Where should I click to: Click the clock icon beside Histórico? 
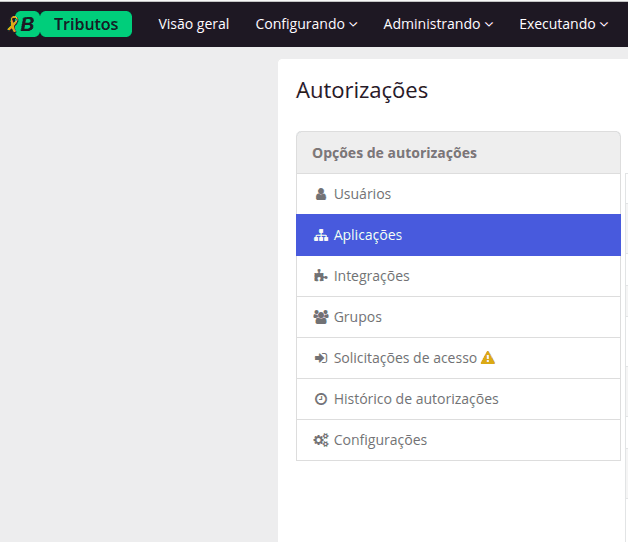coord(321,399)
